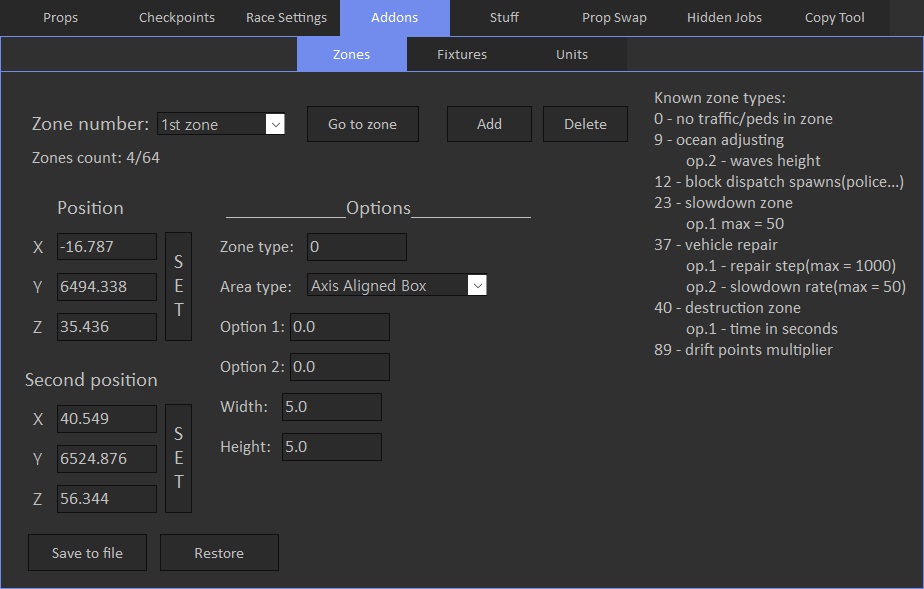The height and width of the screenshot is (589, 924).
Task: Click the Second position Y field
Action: tap(107, 459)
